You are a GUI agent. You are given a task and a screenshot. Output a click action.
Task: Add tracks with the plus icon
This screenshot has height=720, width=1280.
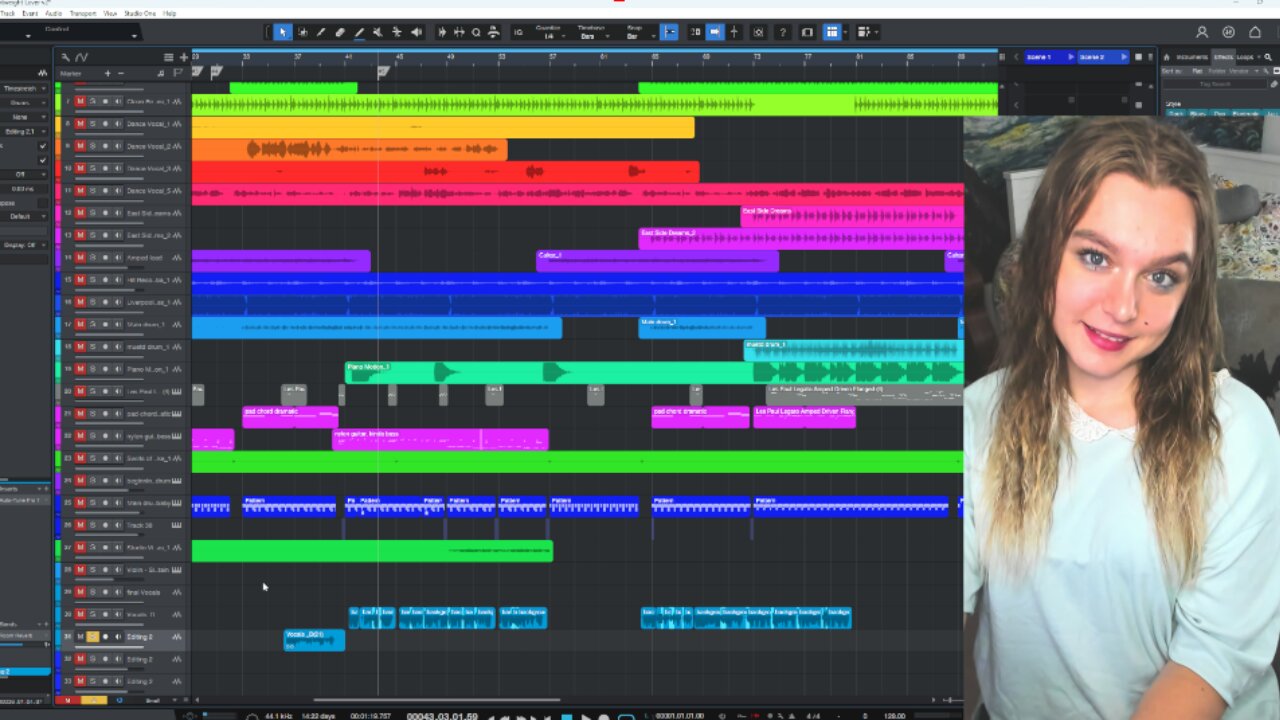click(183, 57)
